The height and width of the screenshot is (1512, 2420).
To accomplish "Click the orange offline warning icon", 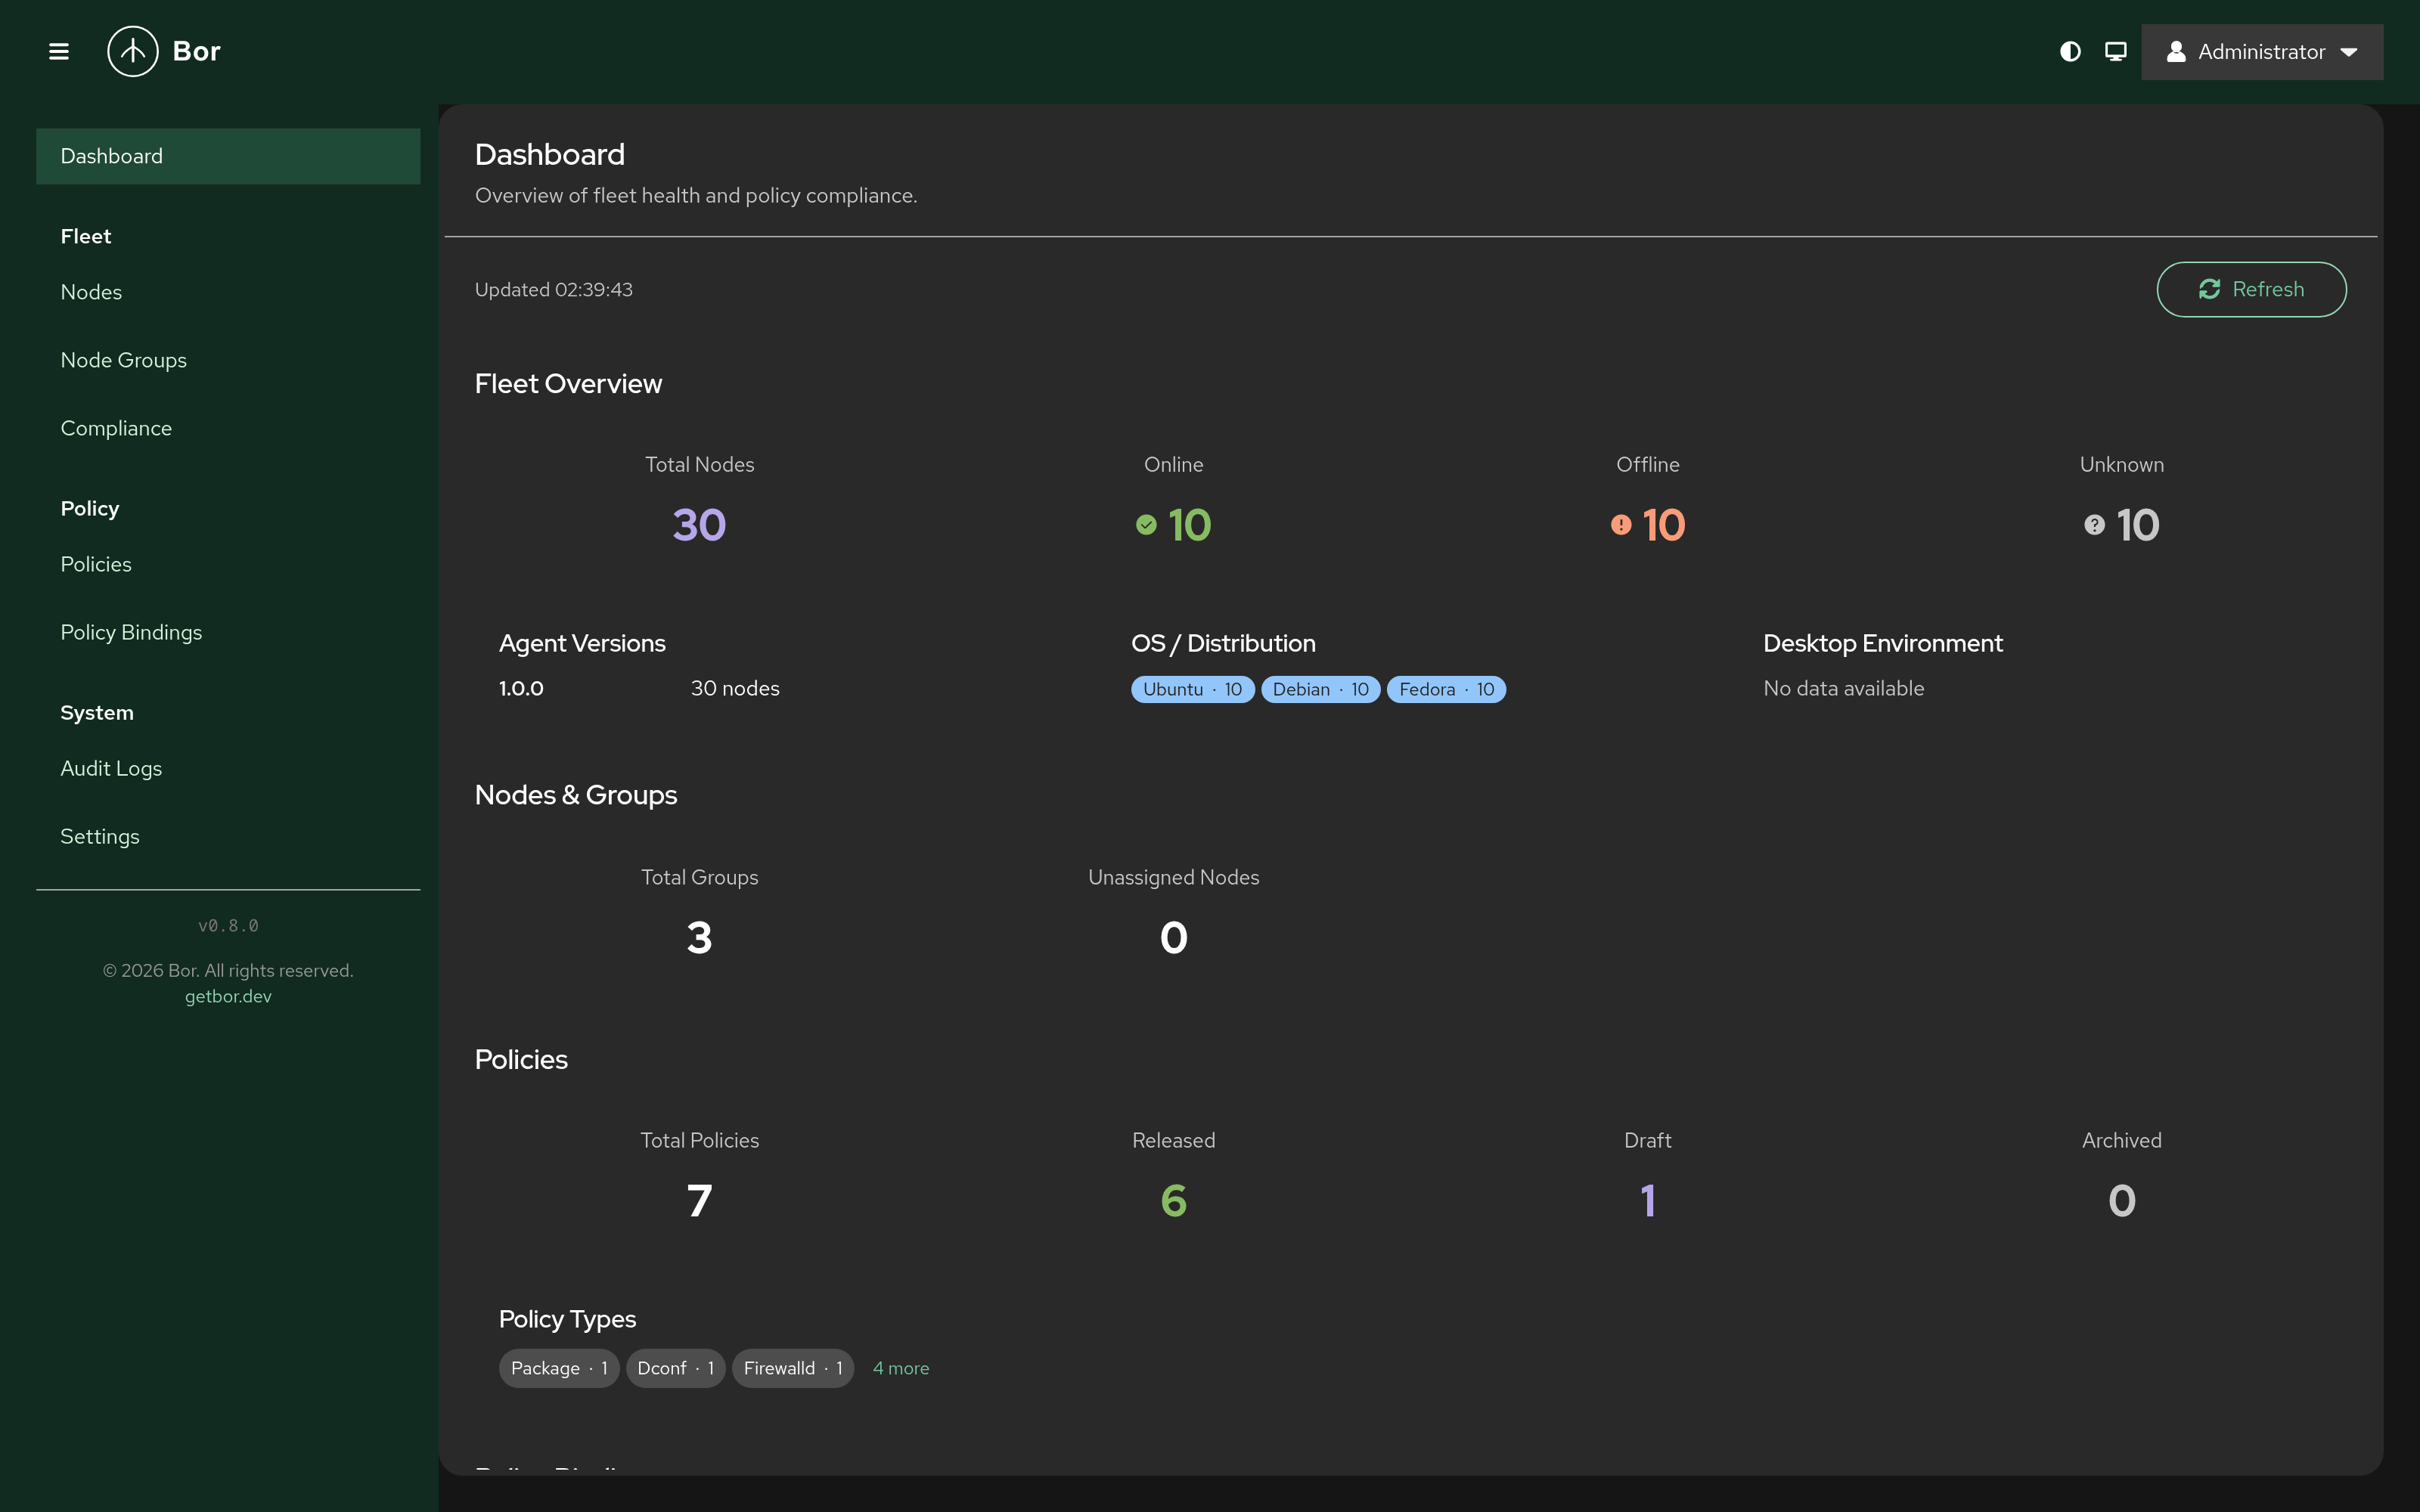I will 1621,525.
